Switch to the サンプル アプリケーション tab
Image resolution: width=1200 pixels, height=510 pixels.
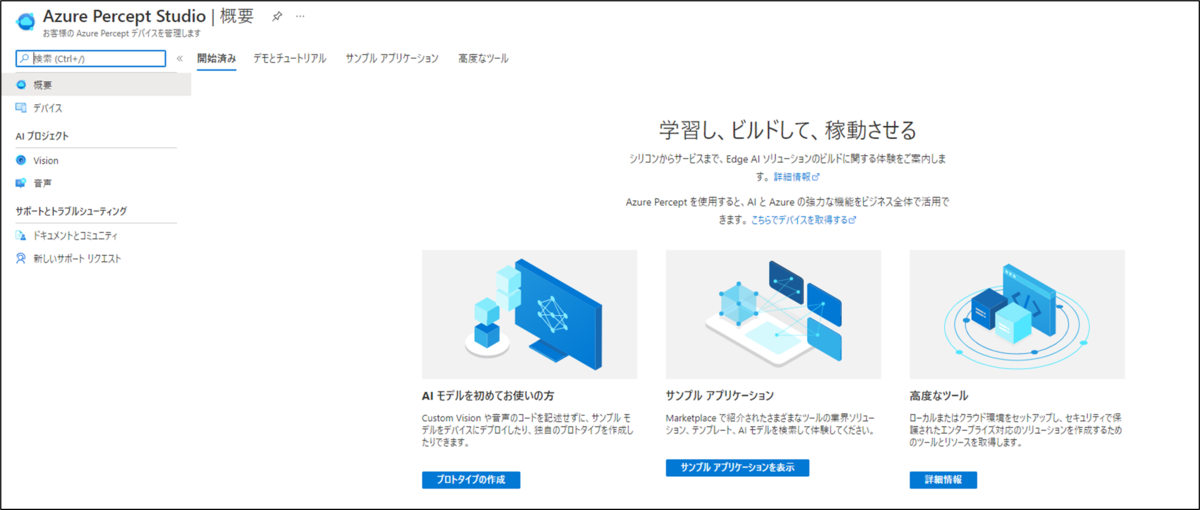pyautogui.click(x=392, y=59)
